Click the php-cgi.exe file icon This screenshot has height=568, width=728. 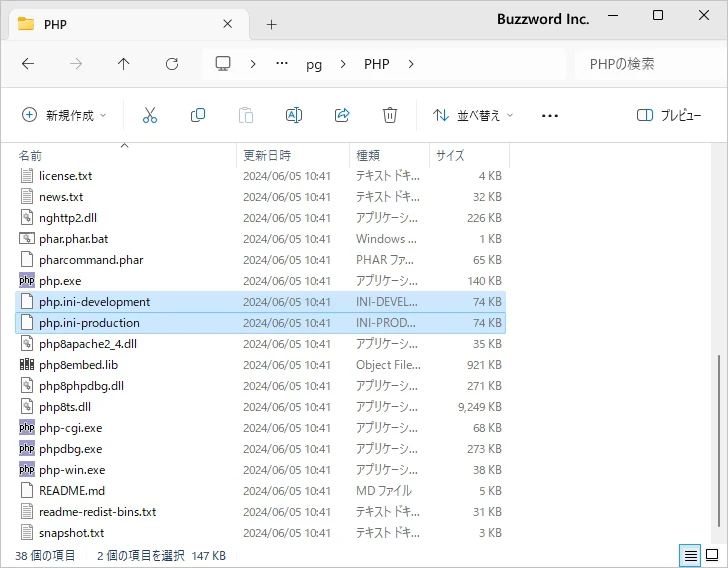tap(27, 427)
